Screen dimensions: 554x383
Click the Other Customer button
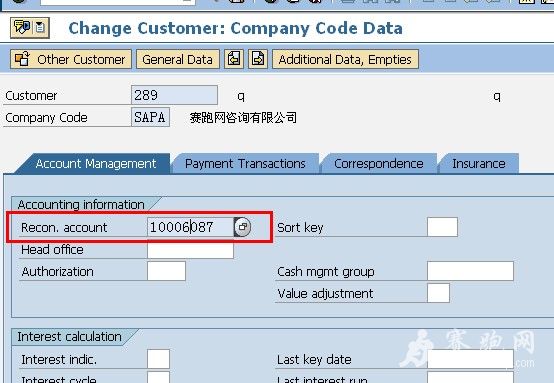(71, 59)
